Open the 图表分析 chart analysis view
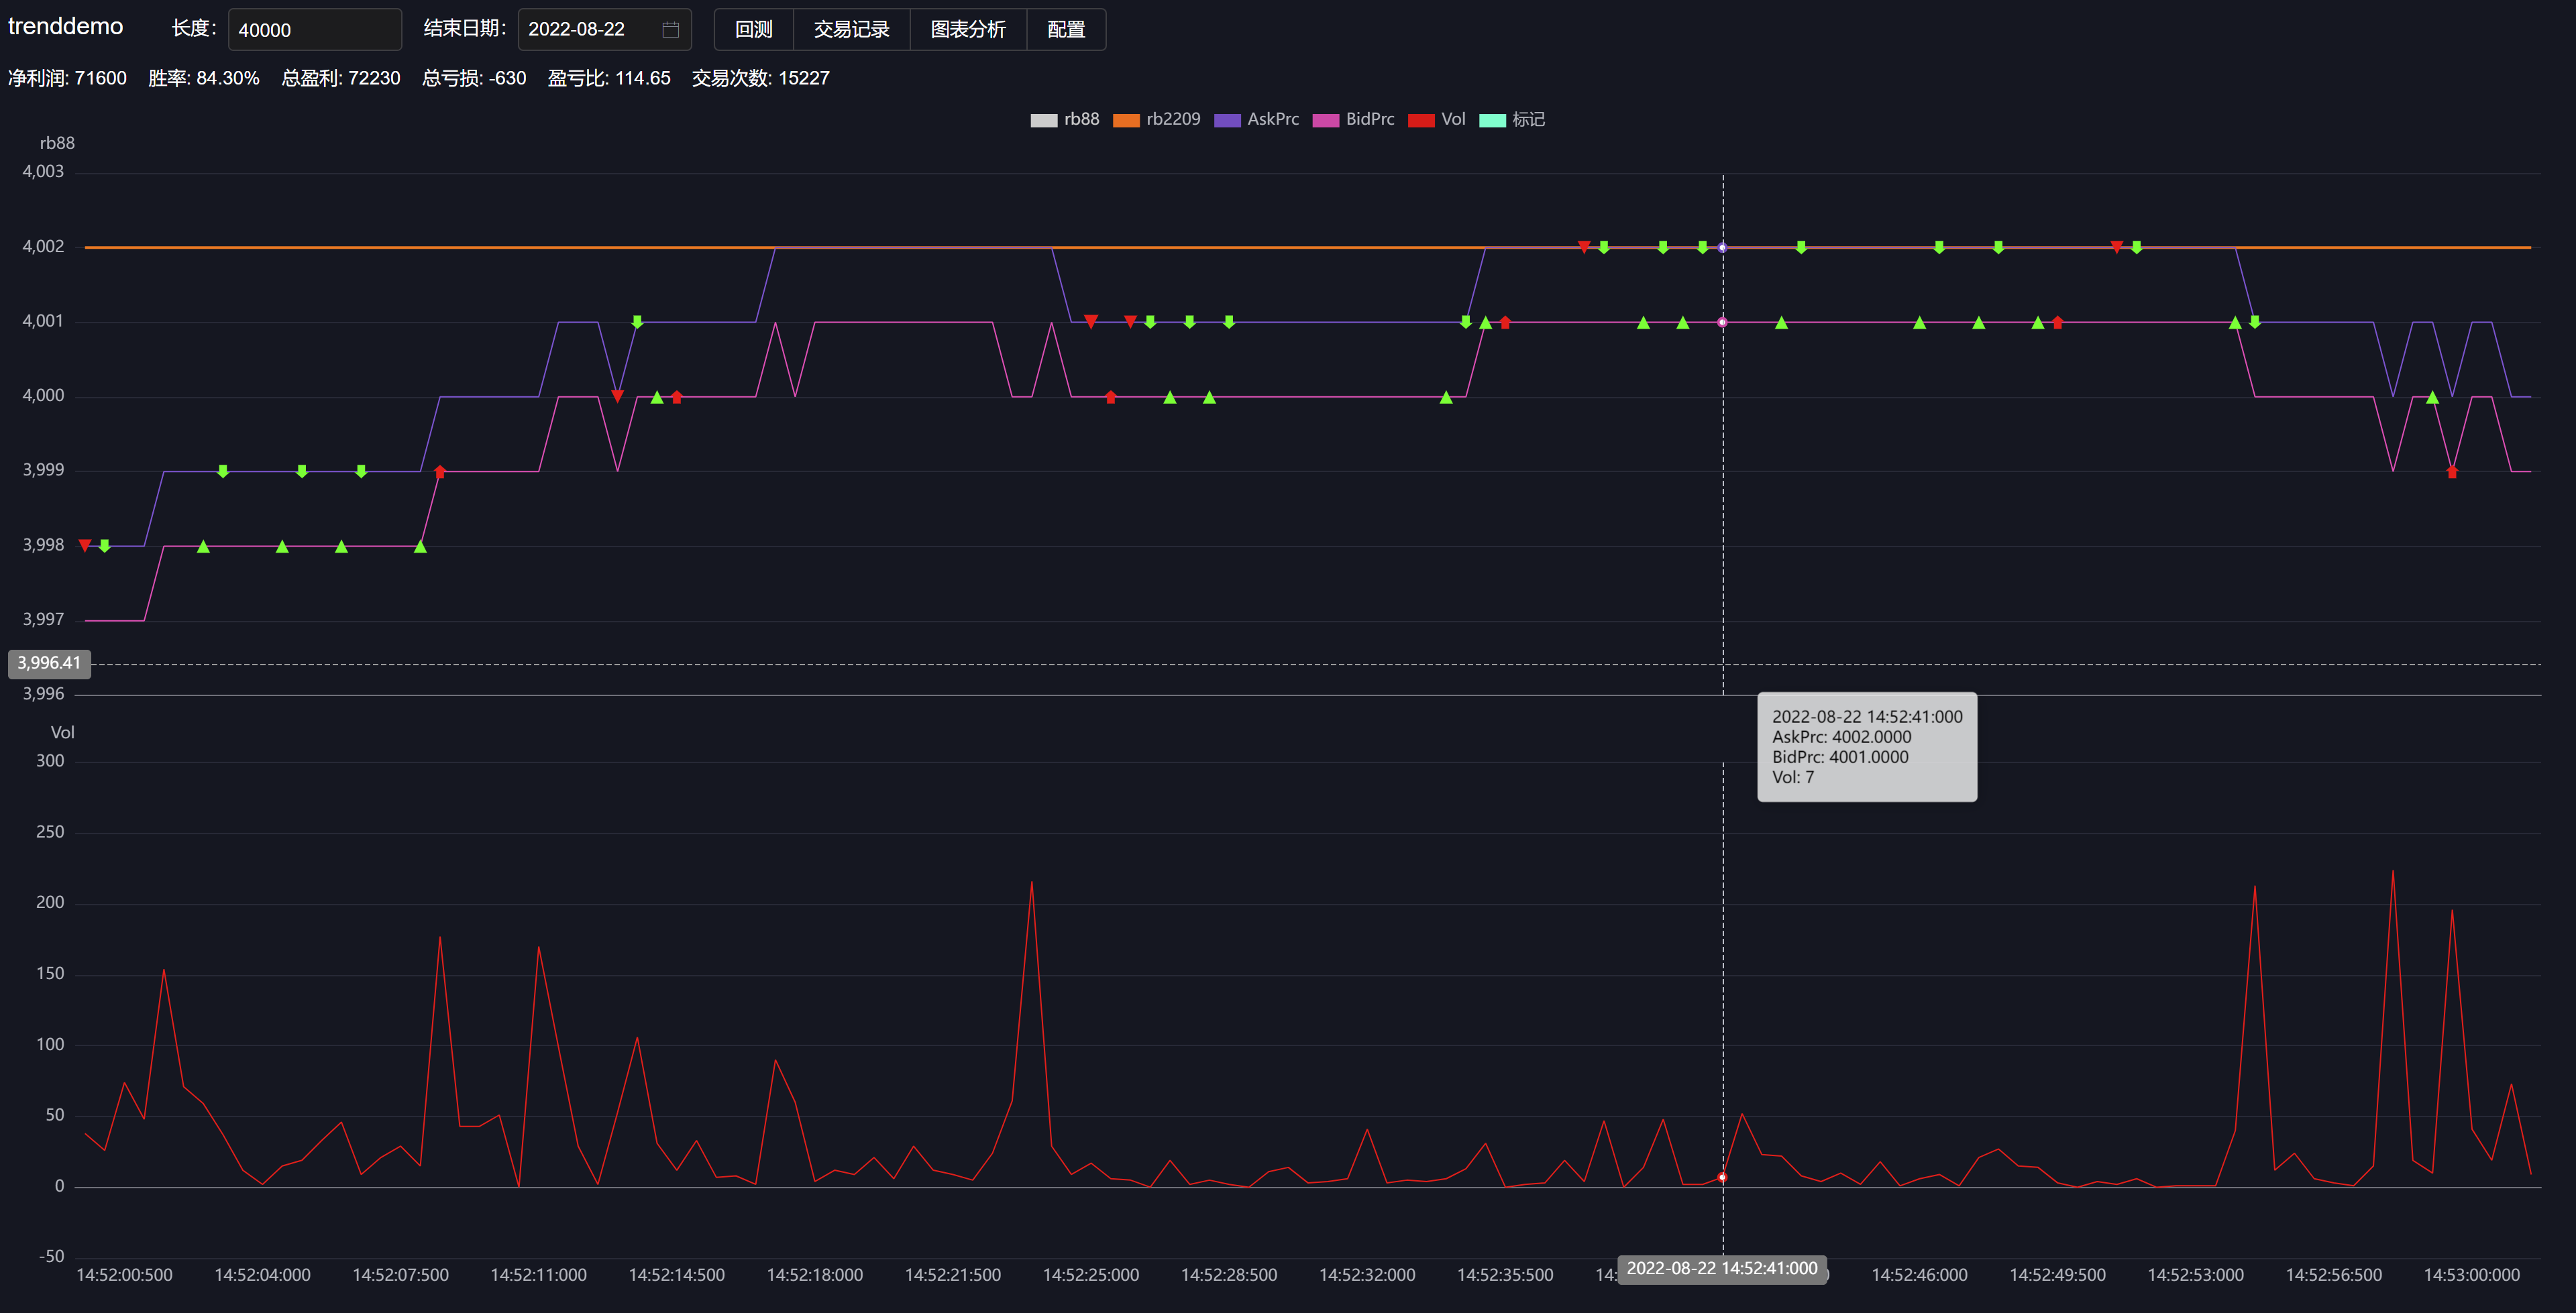 [x=968, y=30]
